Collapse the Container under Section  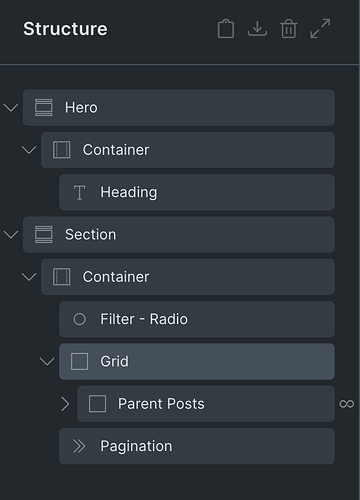tap(29, 277)
